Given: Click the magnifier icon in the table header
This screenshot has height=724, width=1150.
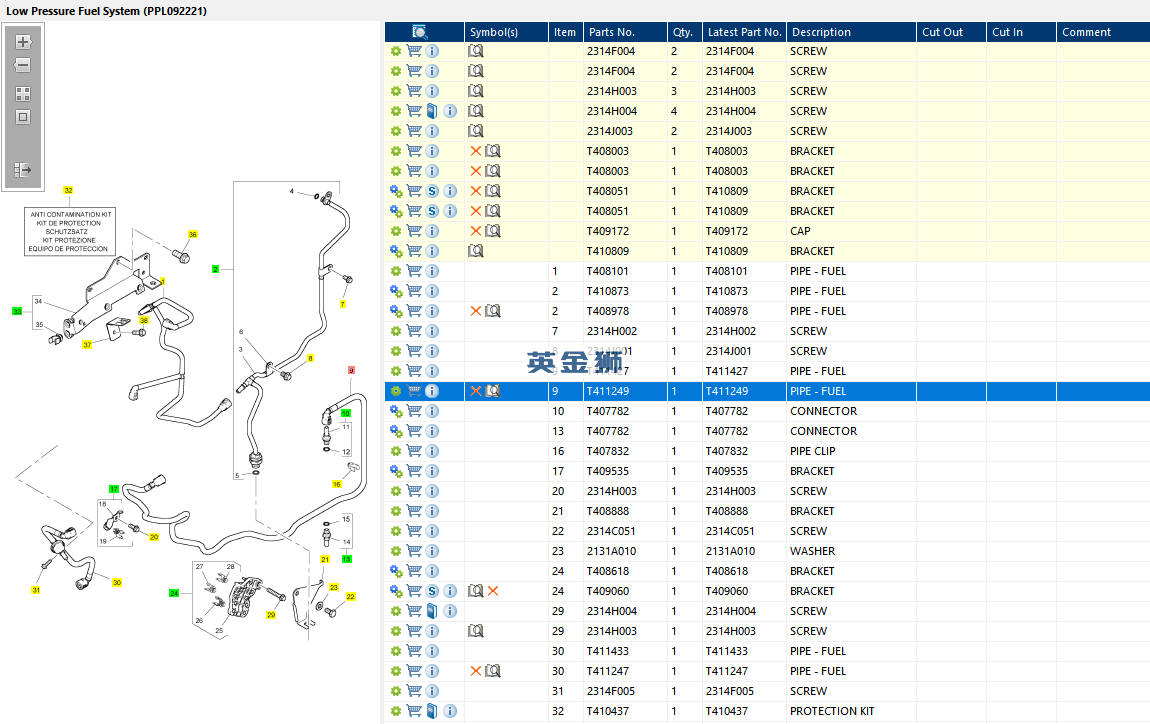Looking at the screenshot, I should click(420, 32).
